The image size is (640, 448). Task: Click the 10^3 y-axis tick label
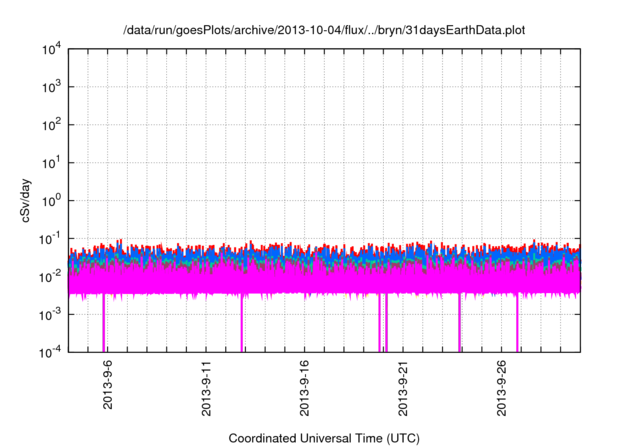pos(51,87)
